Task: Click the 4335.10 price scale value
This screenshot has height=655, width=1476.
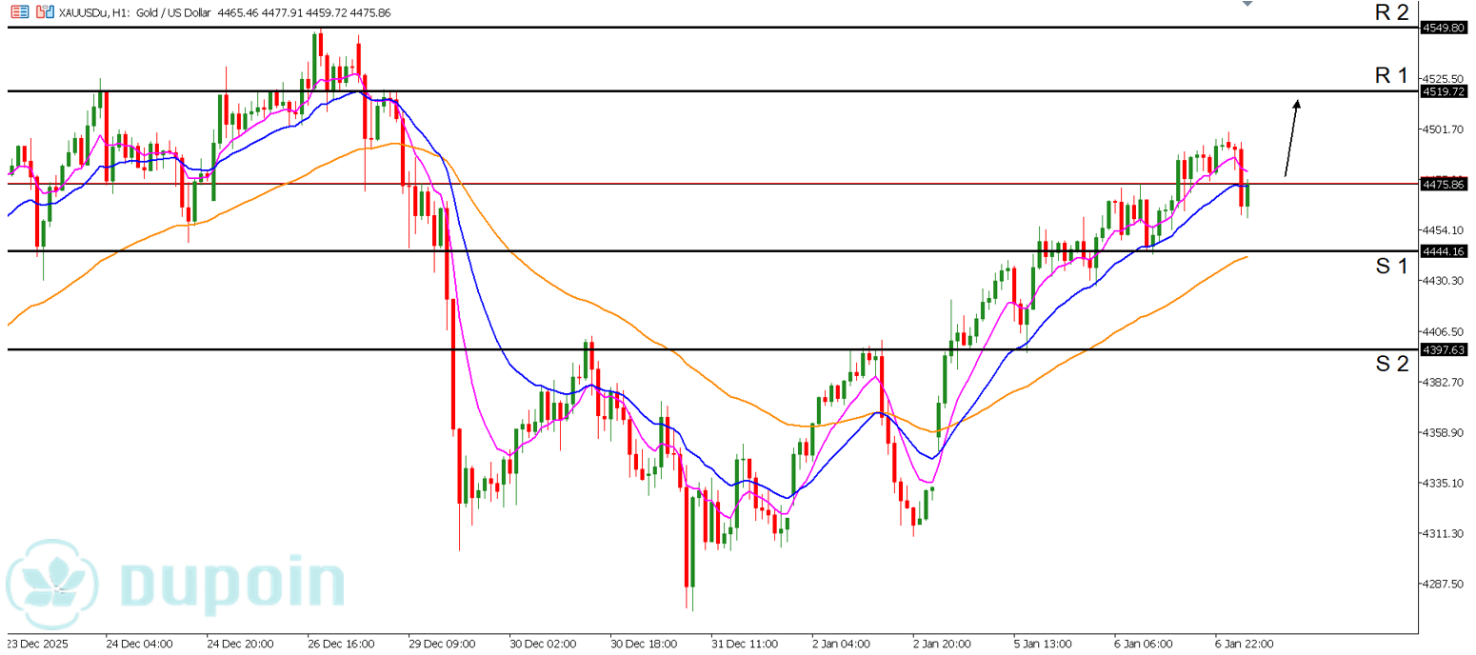Action: tap(1443, 483)
